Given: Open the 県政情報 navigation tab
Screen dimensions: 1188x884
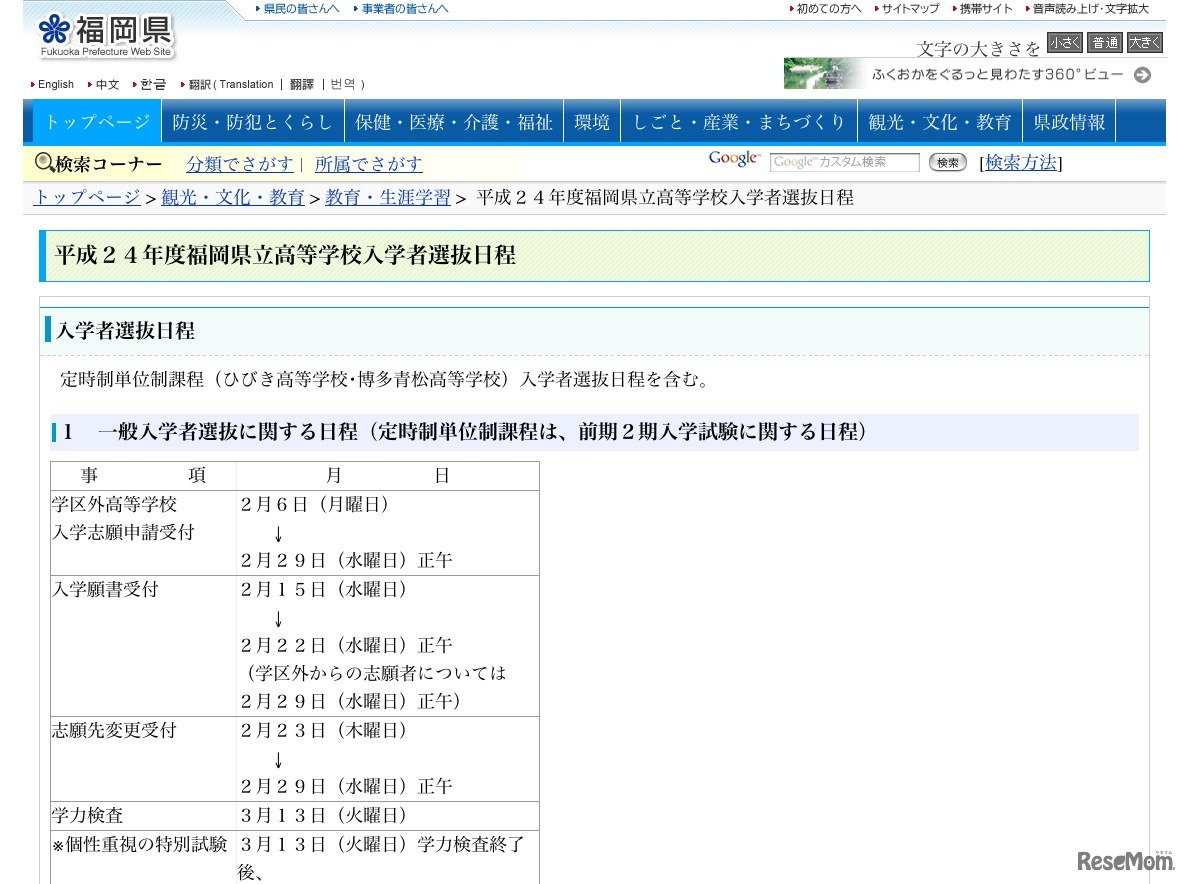Looking at the screenshot, I should click(x=1069, y=120).
